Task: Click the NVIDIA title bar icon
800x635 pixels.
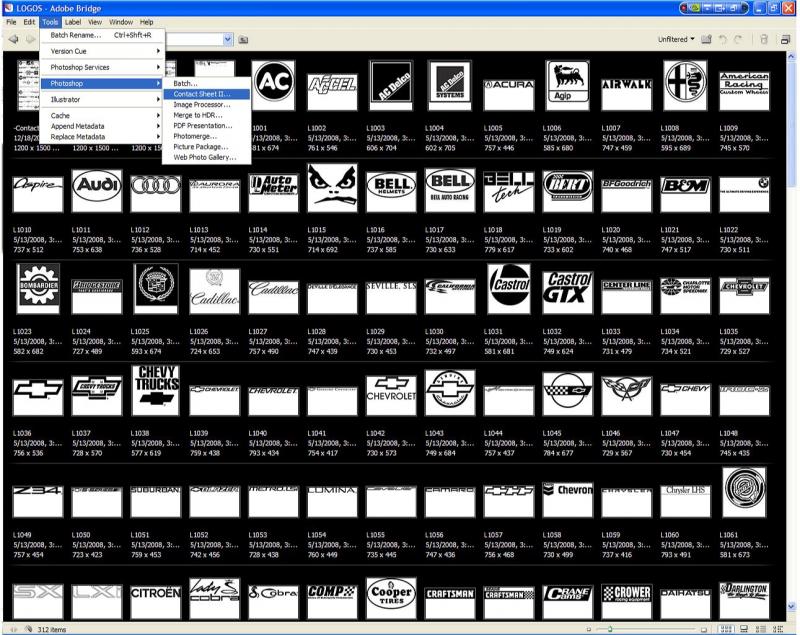Action: (x=694, y=8)
